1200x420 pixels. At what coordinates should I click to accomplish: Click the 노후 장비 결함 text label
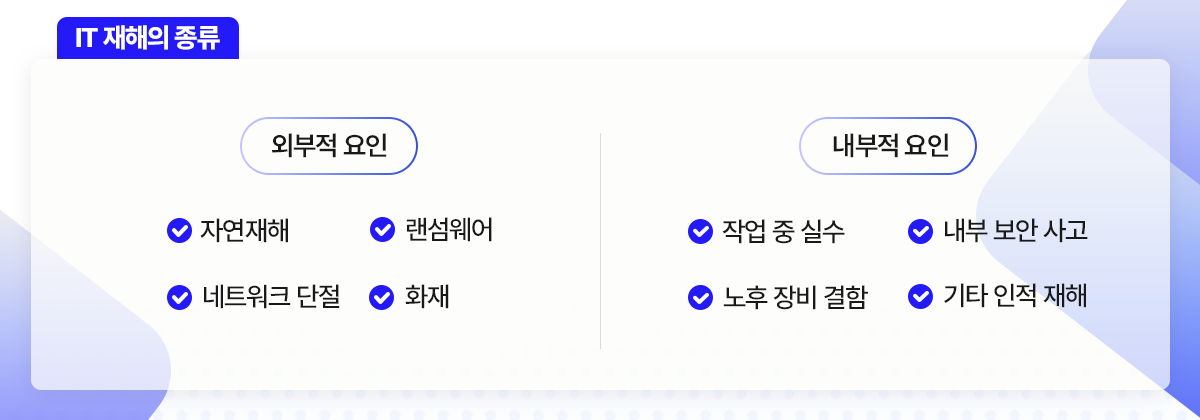794,297
